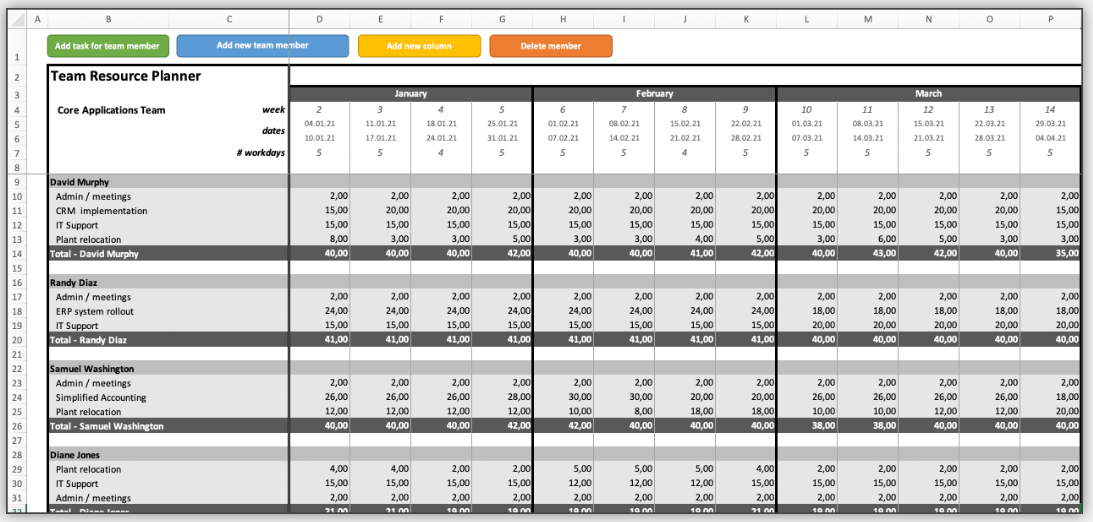
Task: Click the orange Delete member button
Action: [551, 46]
